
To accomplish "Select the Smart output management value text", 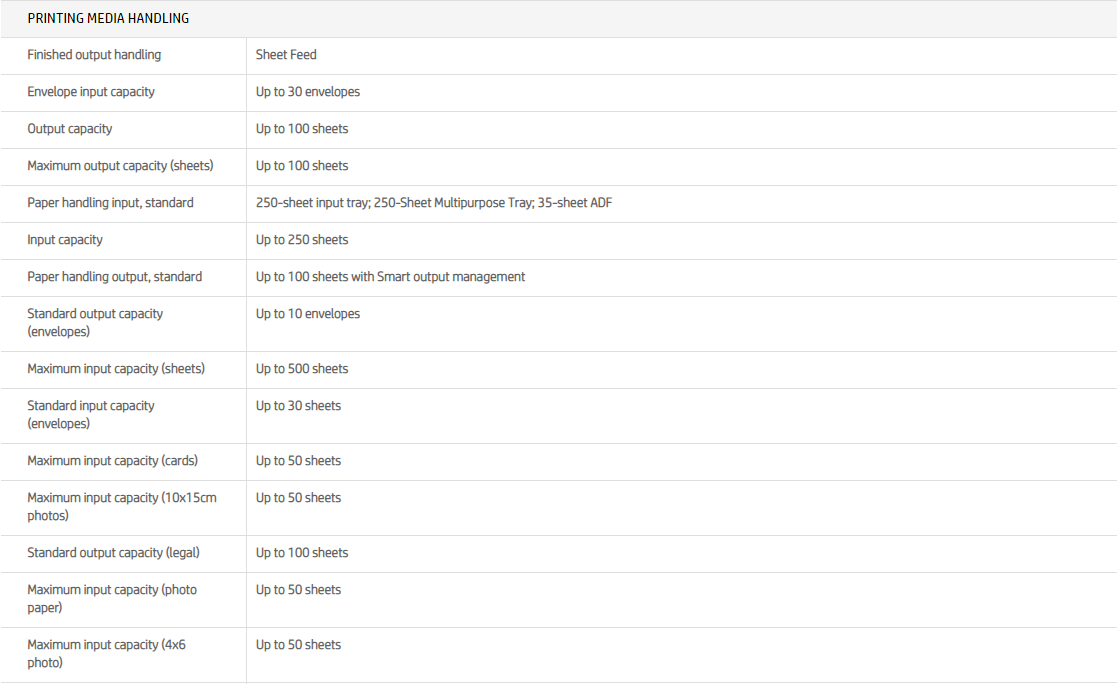I will (x=390, y=277).
